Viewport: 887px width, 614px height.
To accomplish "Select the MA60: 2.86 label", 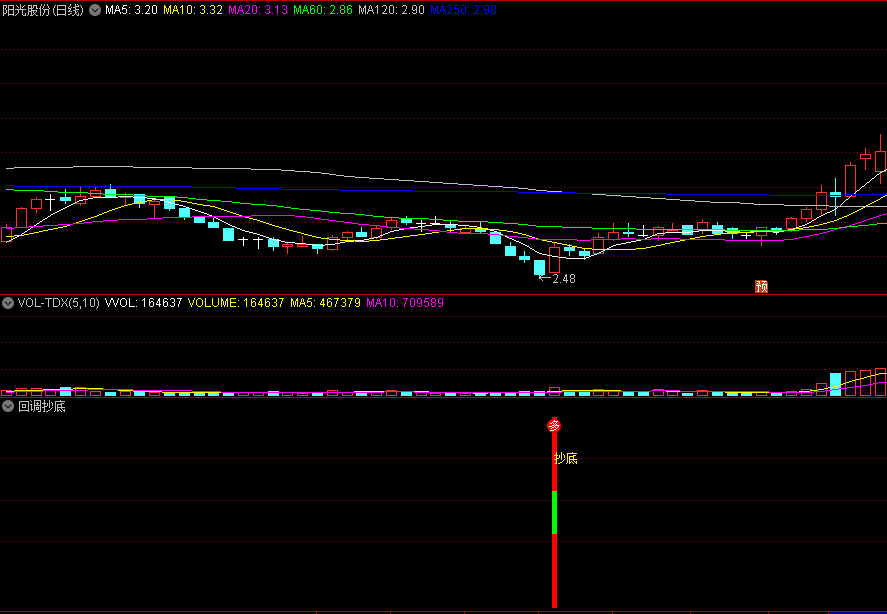I will pyautogui.click(x=324, y=10).
